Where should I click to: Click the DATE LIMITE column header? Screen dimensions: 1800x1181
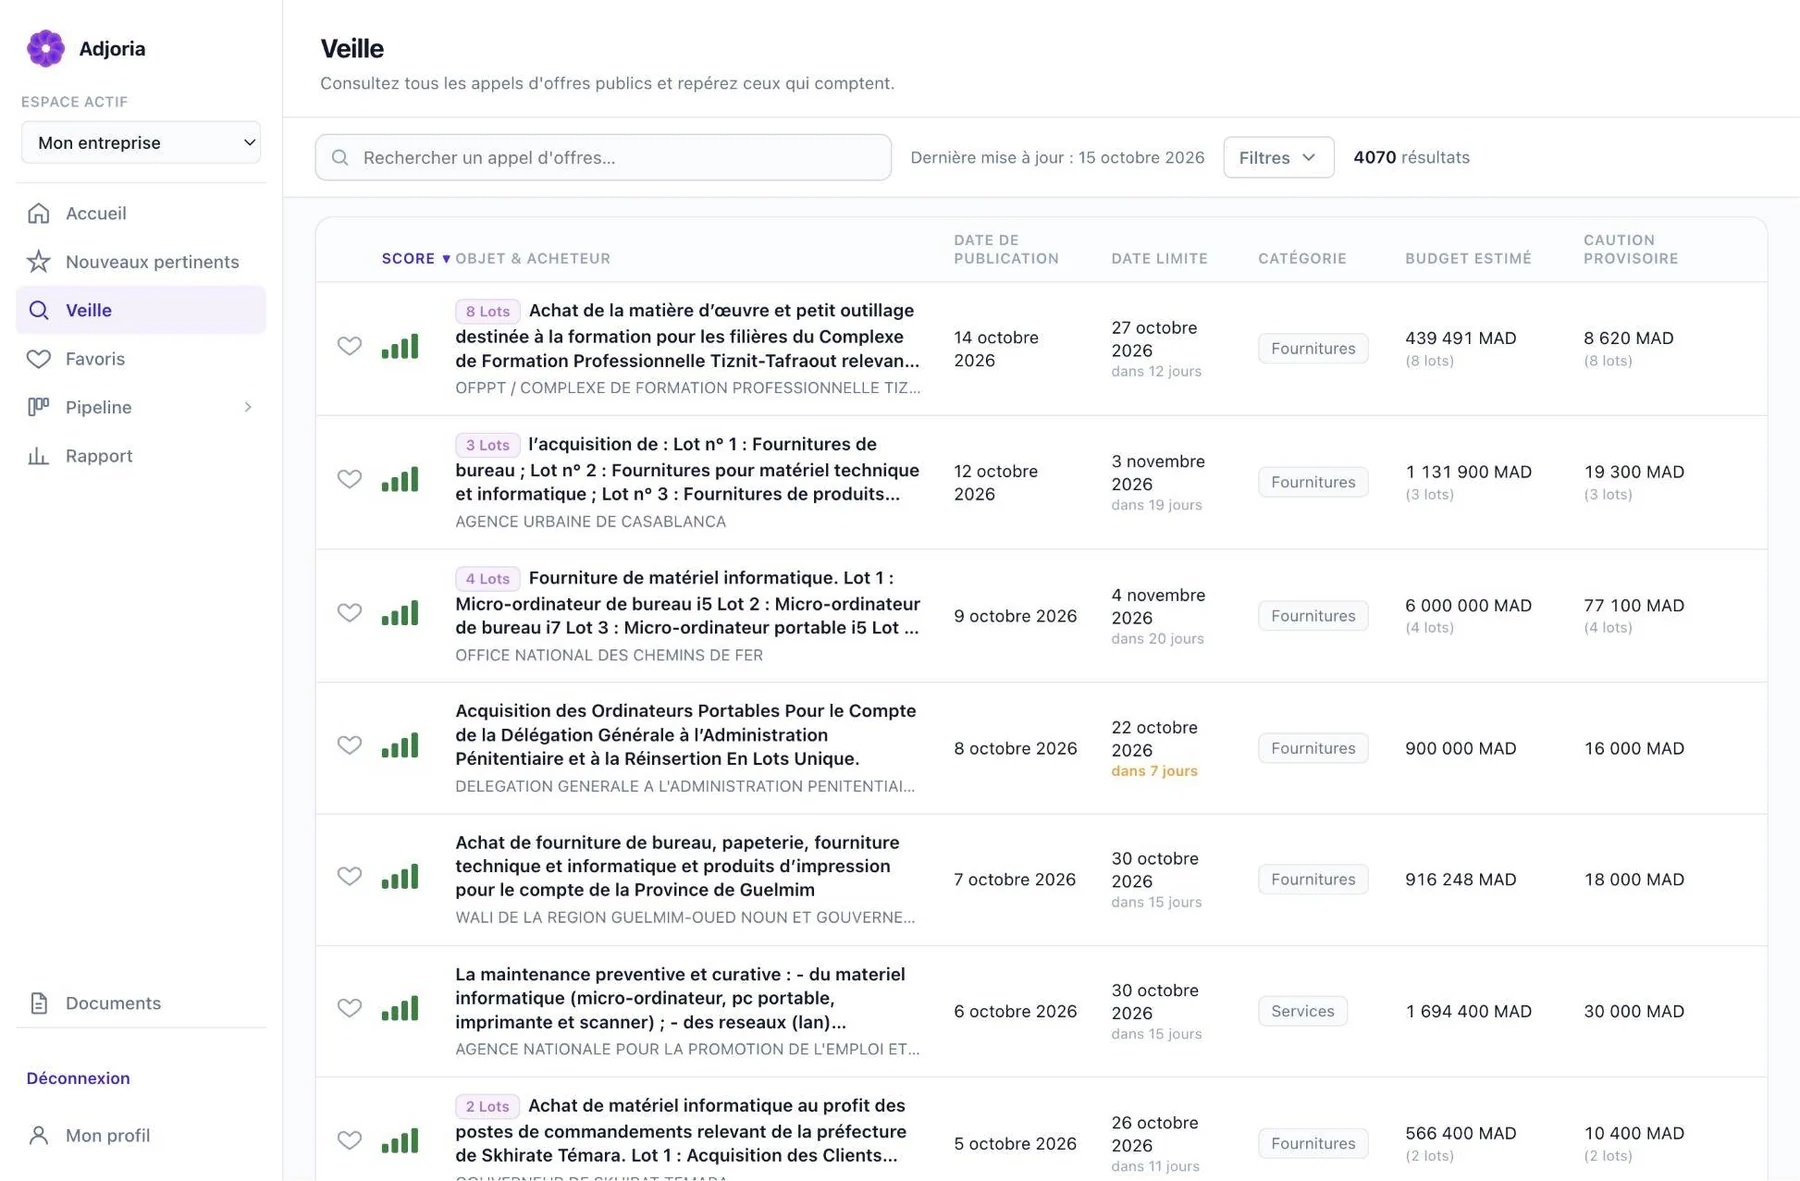click(x=1159, y=258)
